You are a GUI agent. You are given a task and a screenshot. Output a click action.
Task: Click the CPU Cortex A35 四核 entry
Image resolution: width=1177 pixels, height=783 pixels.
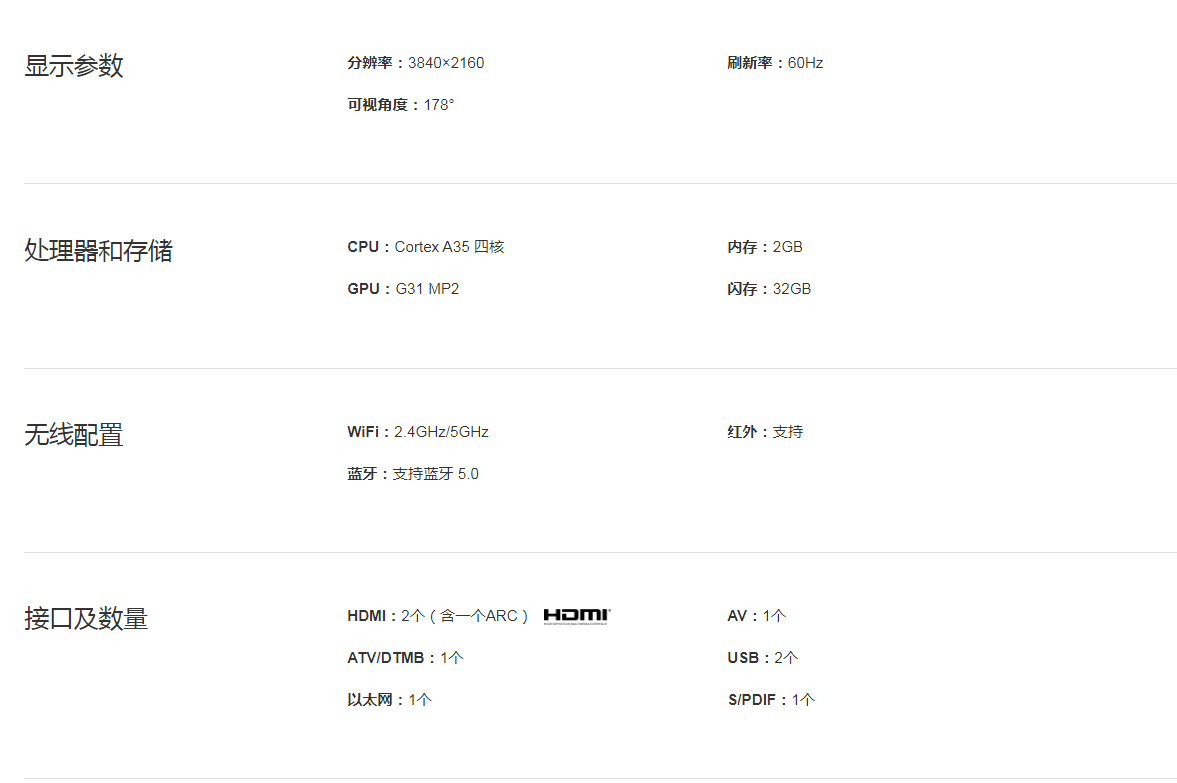[426, 247]
